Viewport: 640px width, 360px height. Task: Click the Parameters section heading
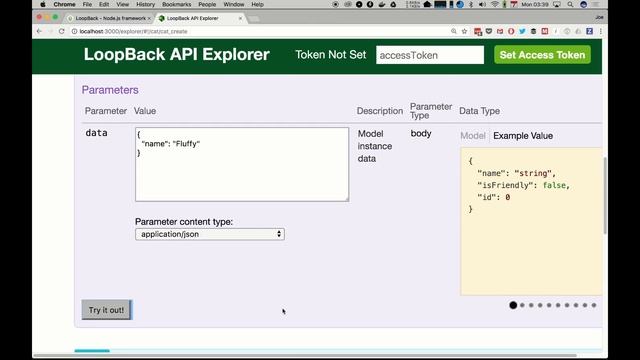pos(110,90)
